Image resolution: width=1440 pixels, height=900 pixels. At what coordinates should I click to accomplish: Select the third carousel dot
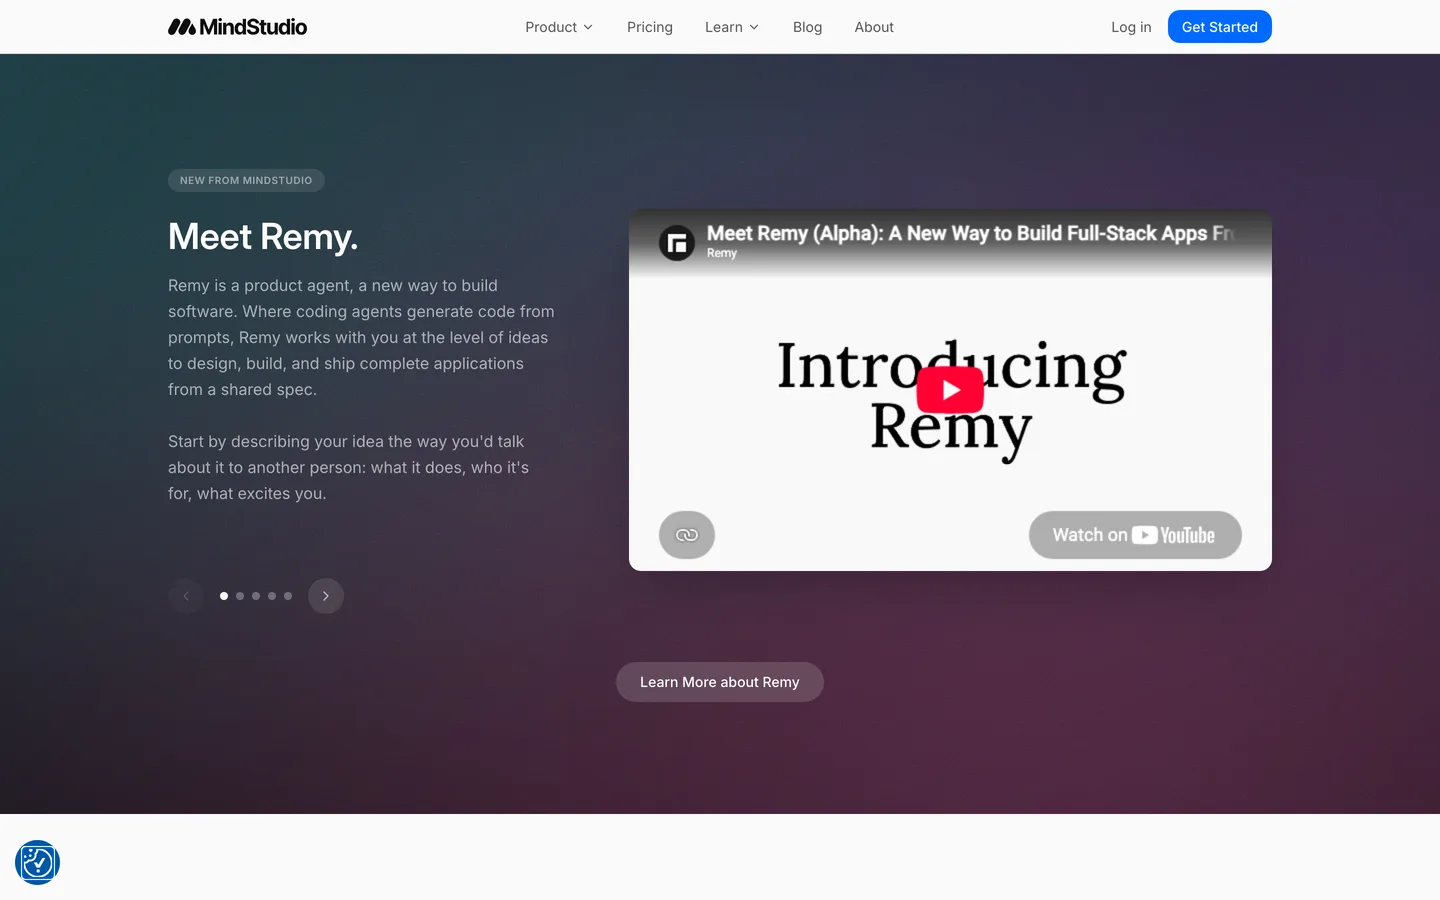click(256, 596)
